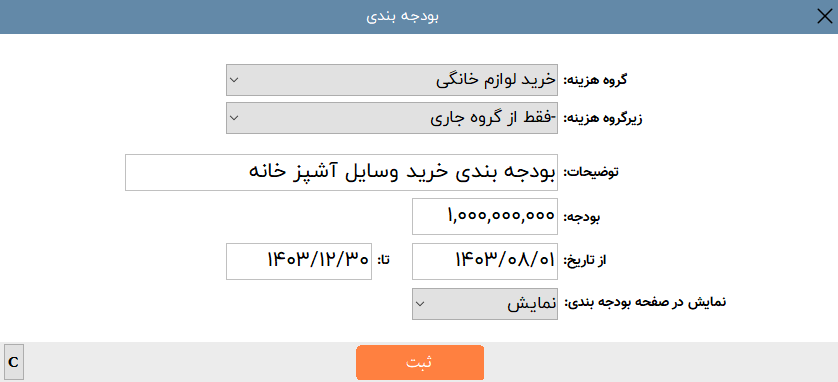Screen dimensions: 838x382
Task: Select the از تاریخ start date field
Action: [x=485, y=261]
